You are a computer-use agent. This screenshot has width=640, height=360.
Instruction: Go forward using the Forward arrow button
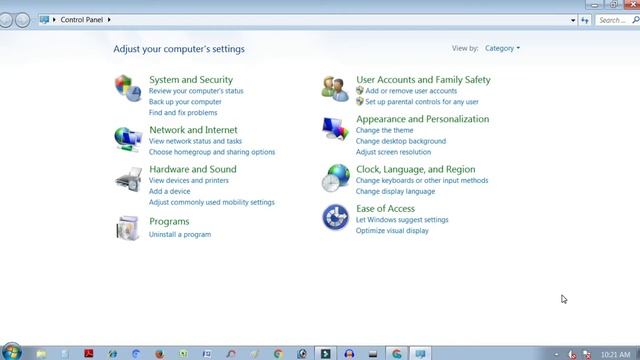(x=22, y=20)
